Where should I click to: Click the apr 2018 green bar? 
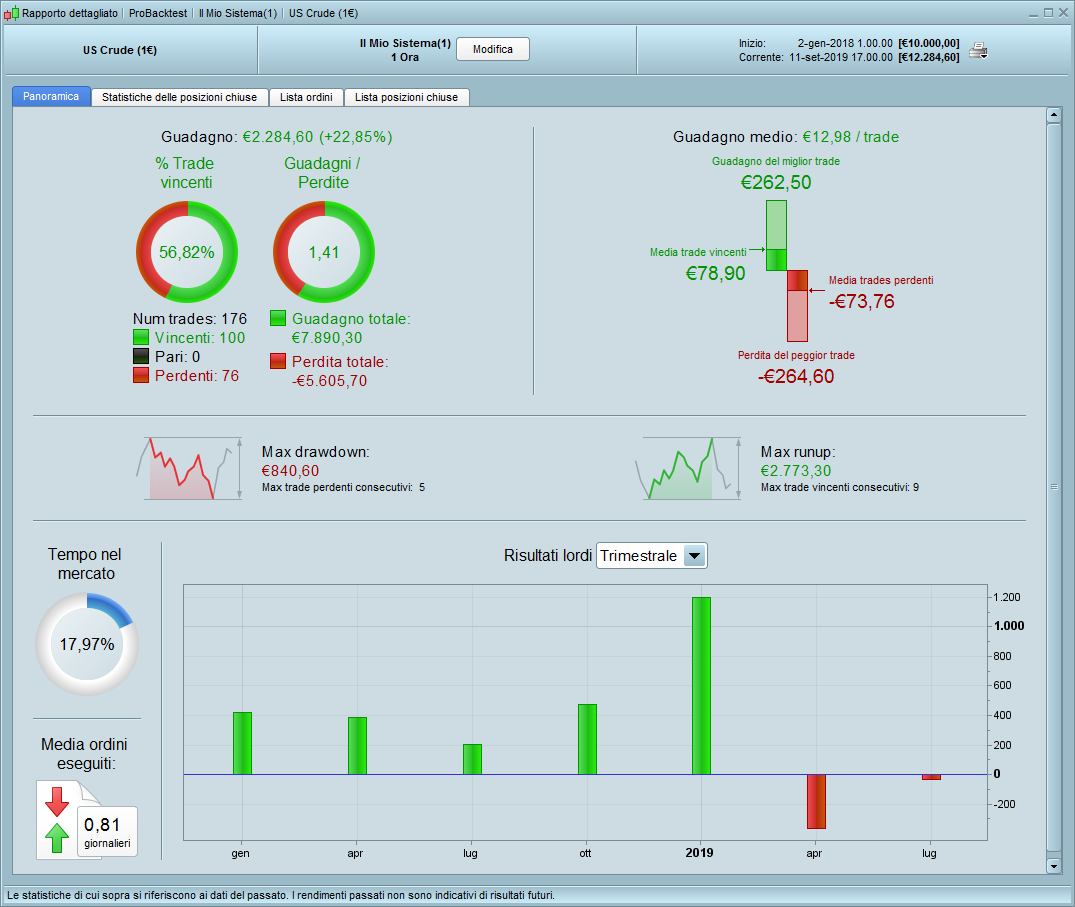357,746
